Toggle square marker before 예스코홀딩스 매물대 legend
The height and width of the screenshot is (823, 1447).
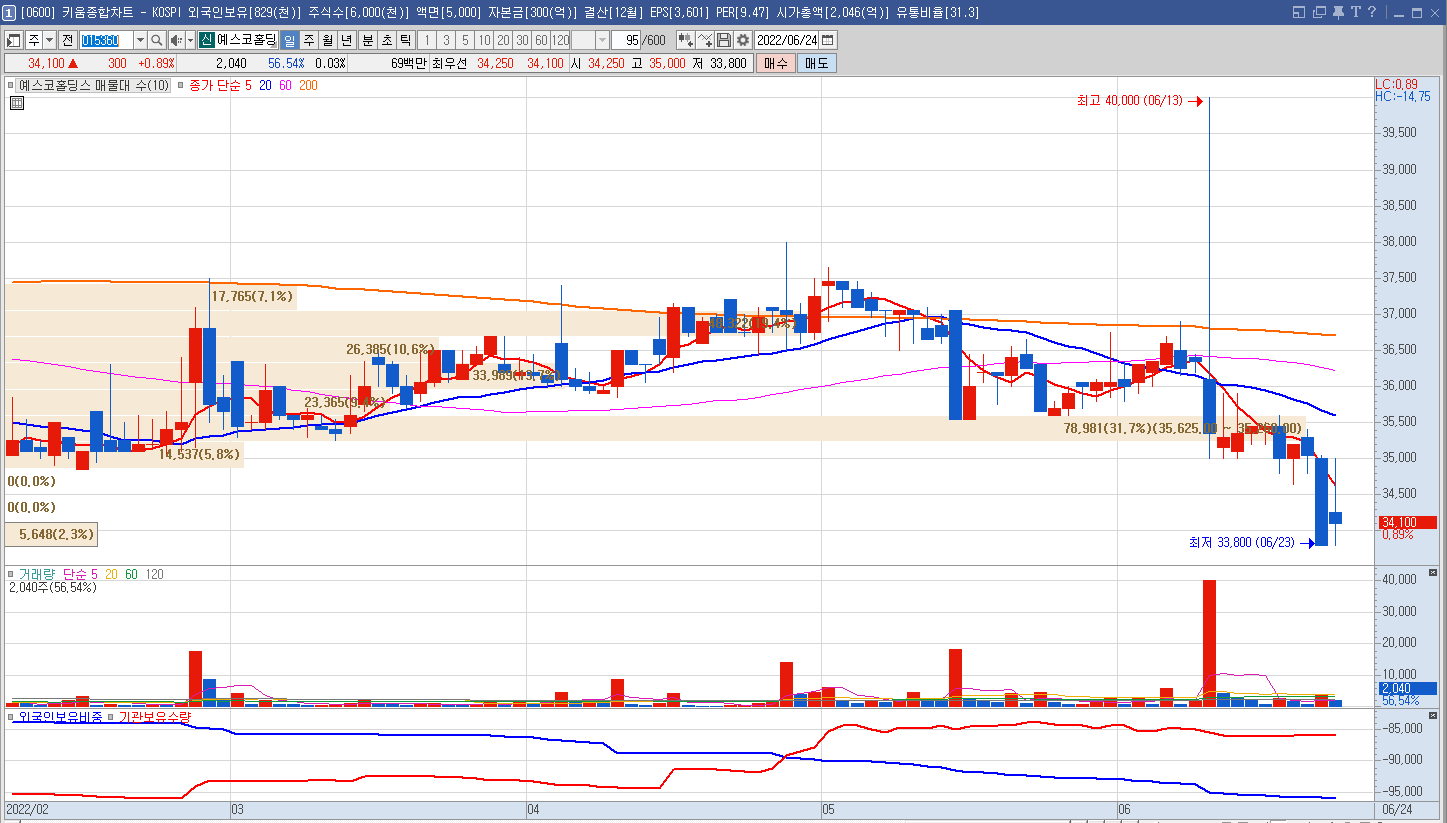[12, 86]
